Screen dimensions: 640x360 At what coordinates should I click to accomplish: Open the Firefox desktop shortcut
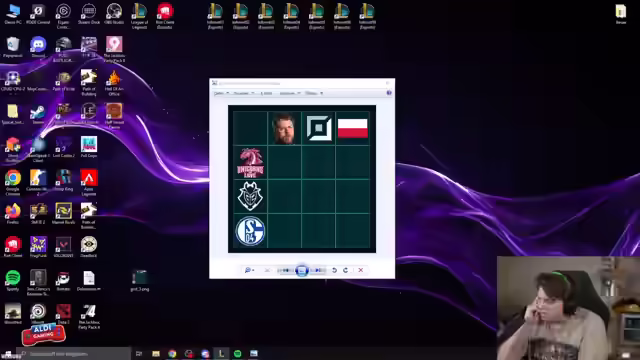(13, 214)
